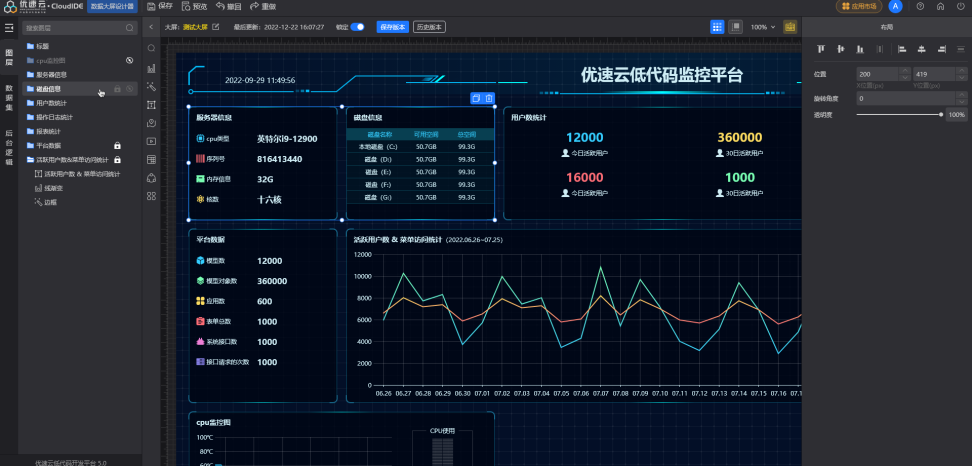This screenshot has width=972, height=466.
Task: Show the hidden cpu监控图 layer
Action: (x=130, y=60)
